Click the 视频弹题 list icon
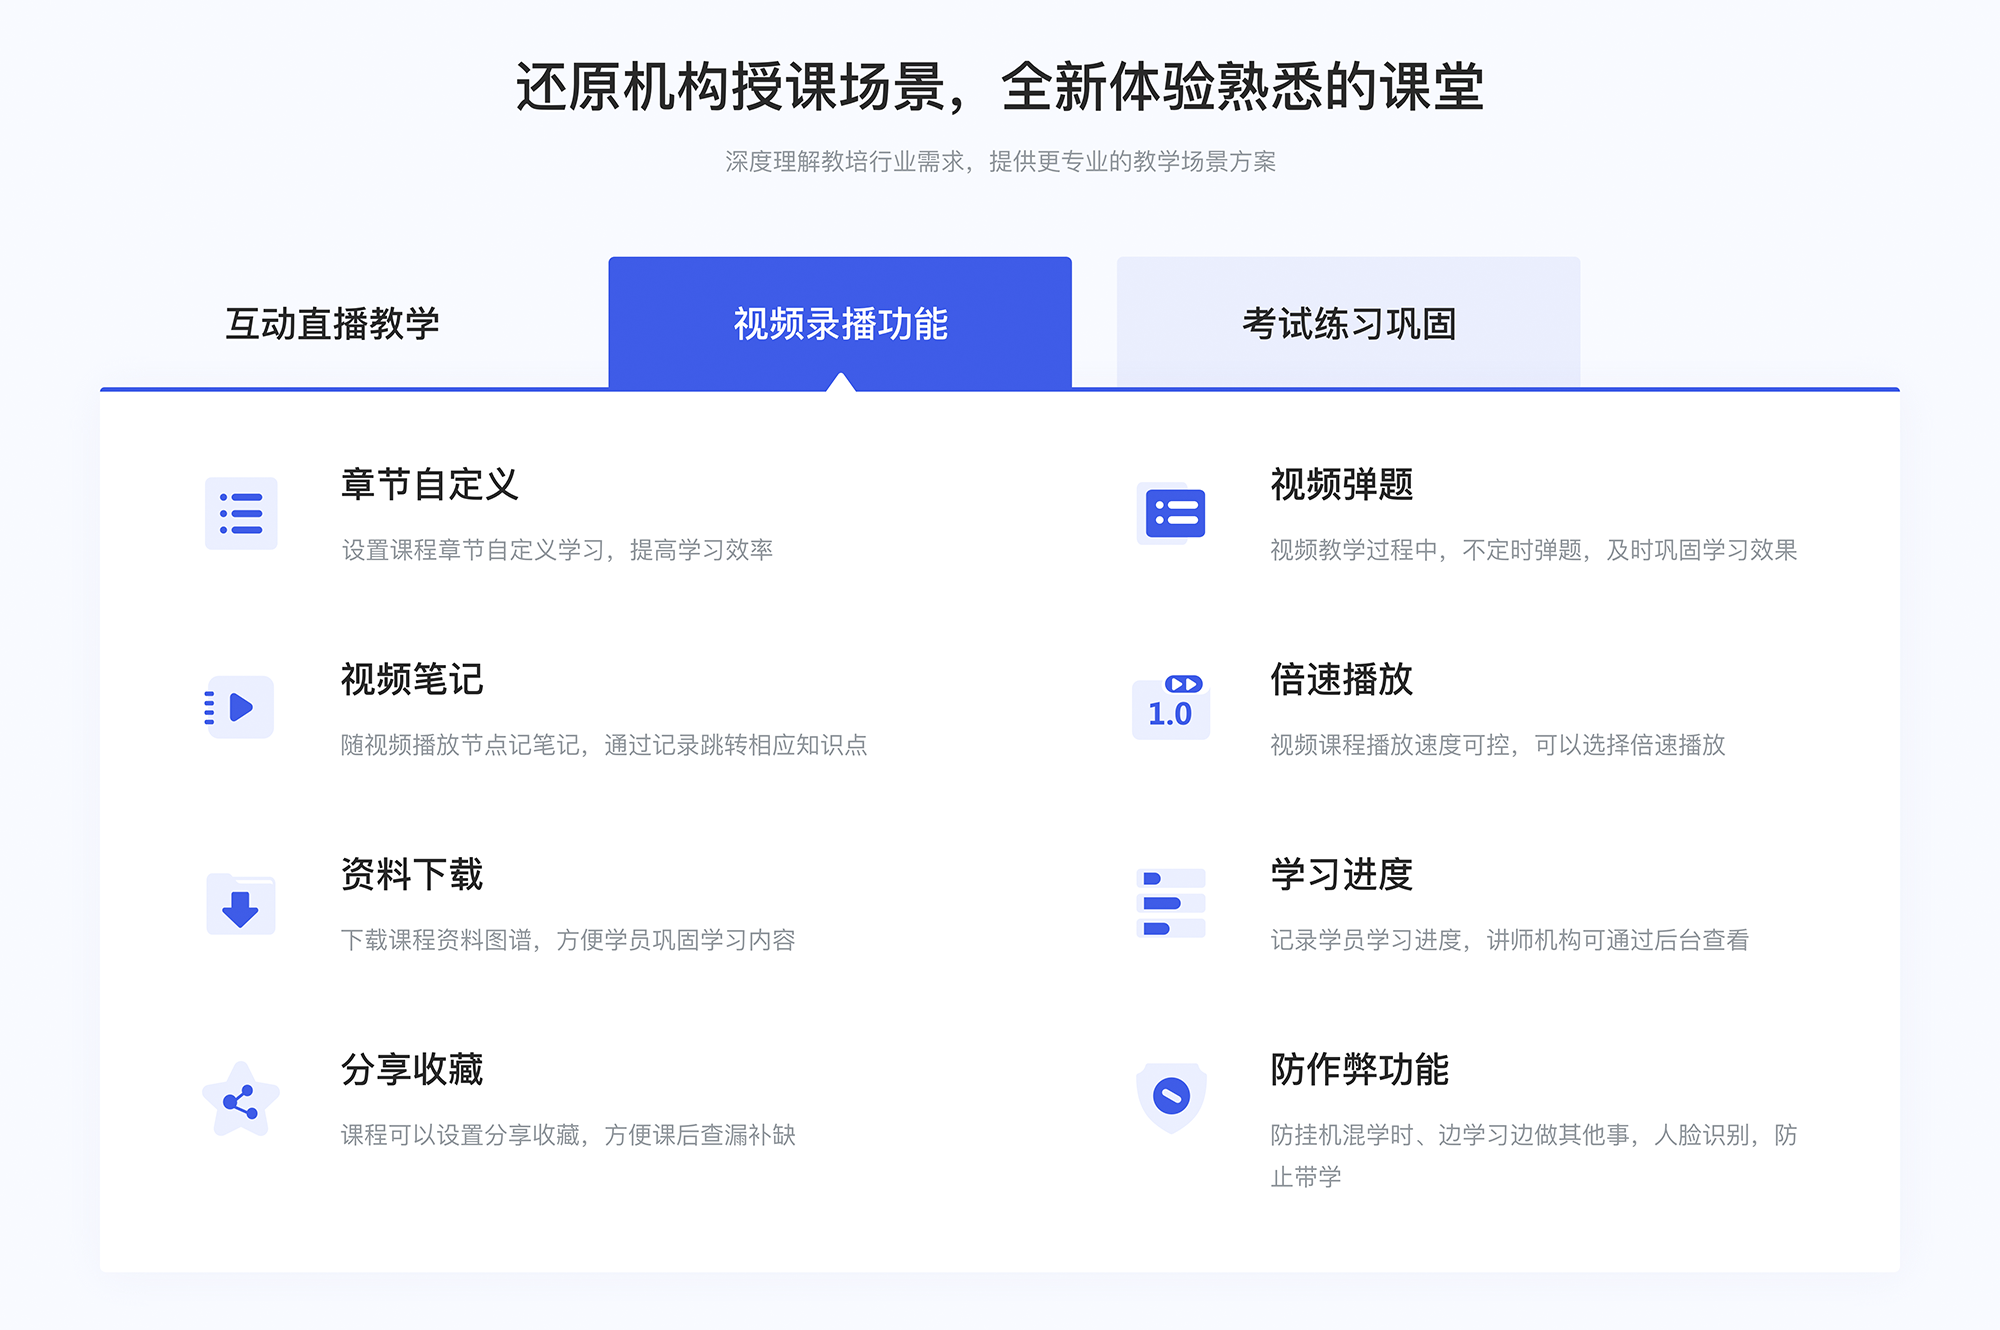This screenshot has width=2000, height=1330. [1172, 515]
